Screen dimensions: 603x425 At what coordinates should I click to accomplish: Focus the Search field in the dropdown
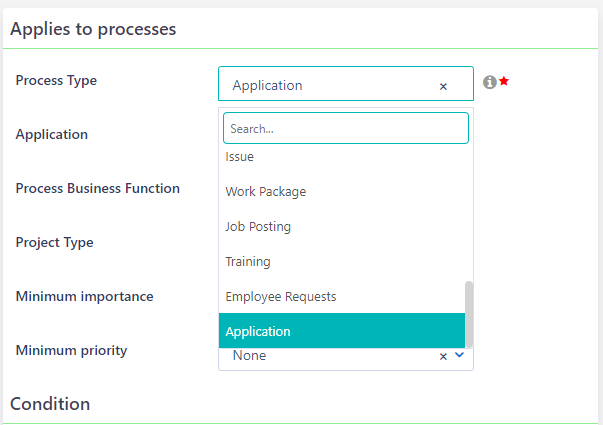click(x=345, y=129)
